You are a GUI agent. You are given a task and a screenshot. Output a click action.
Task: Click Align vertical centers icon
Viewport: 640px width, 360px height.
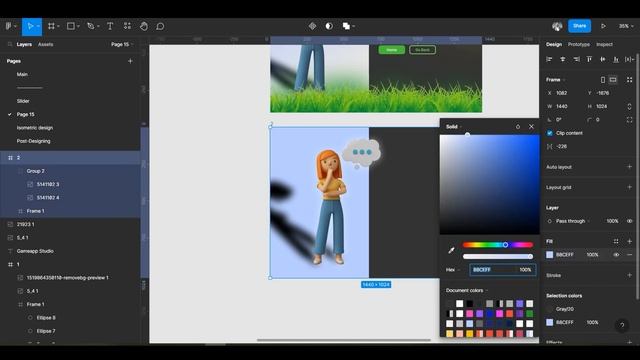tap(603, 60)
